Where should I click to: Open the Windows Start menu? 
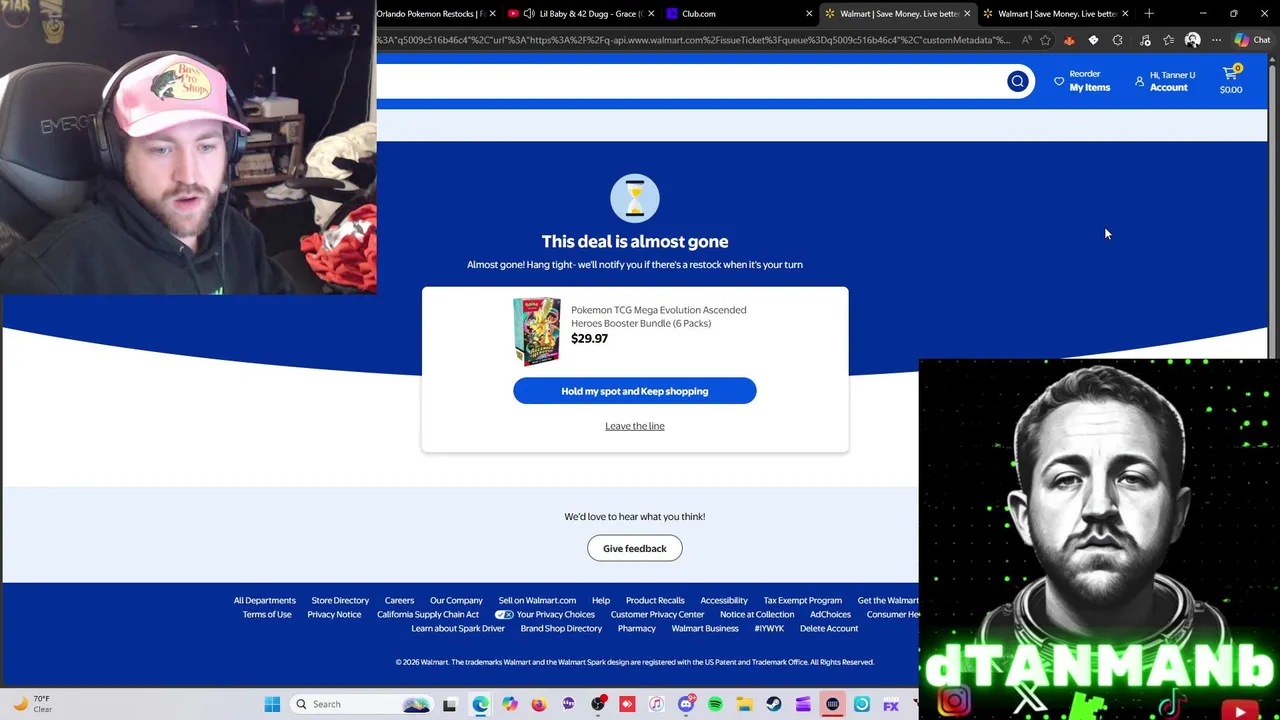(272, 704)
